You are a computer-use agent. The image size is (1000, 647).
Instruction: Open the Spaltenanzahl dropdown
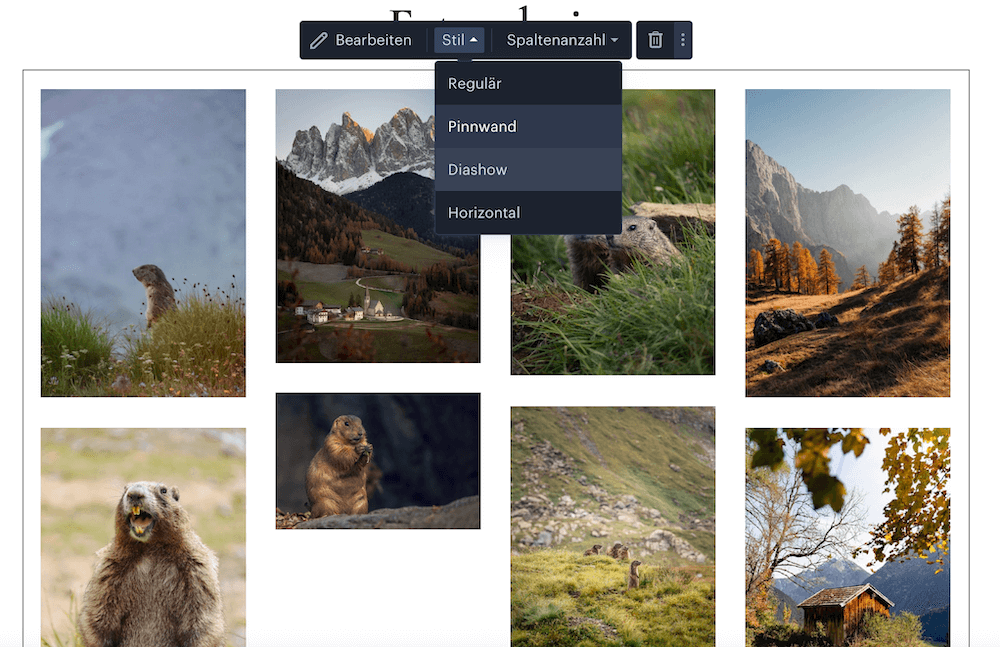562,40
